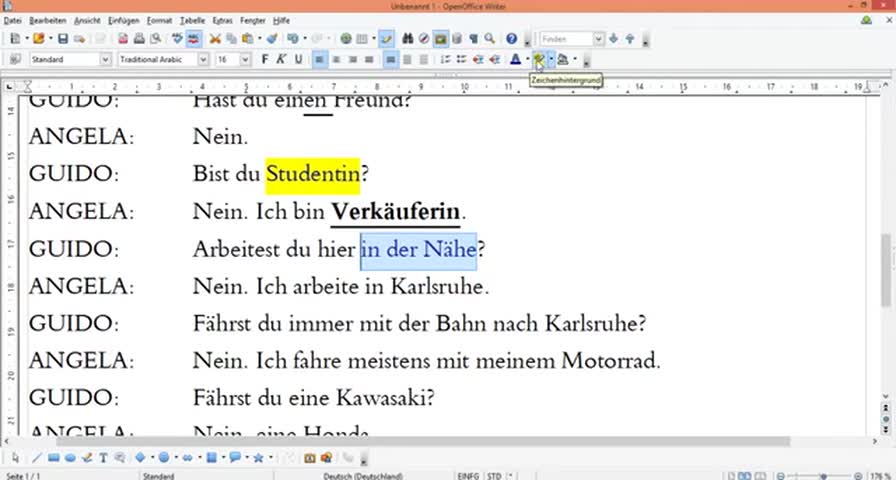Open Find & Replace binoculars icon
The width and height of the screenshot is (896, 480).
[407, 39]
